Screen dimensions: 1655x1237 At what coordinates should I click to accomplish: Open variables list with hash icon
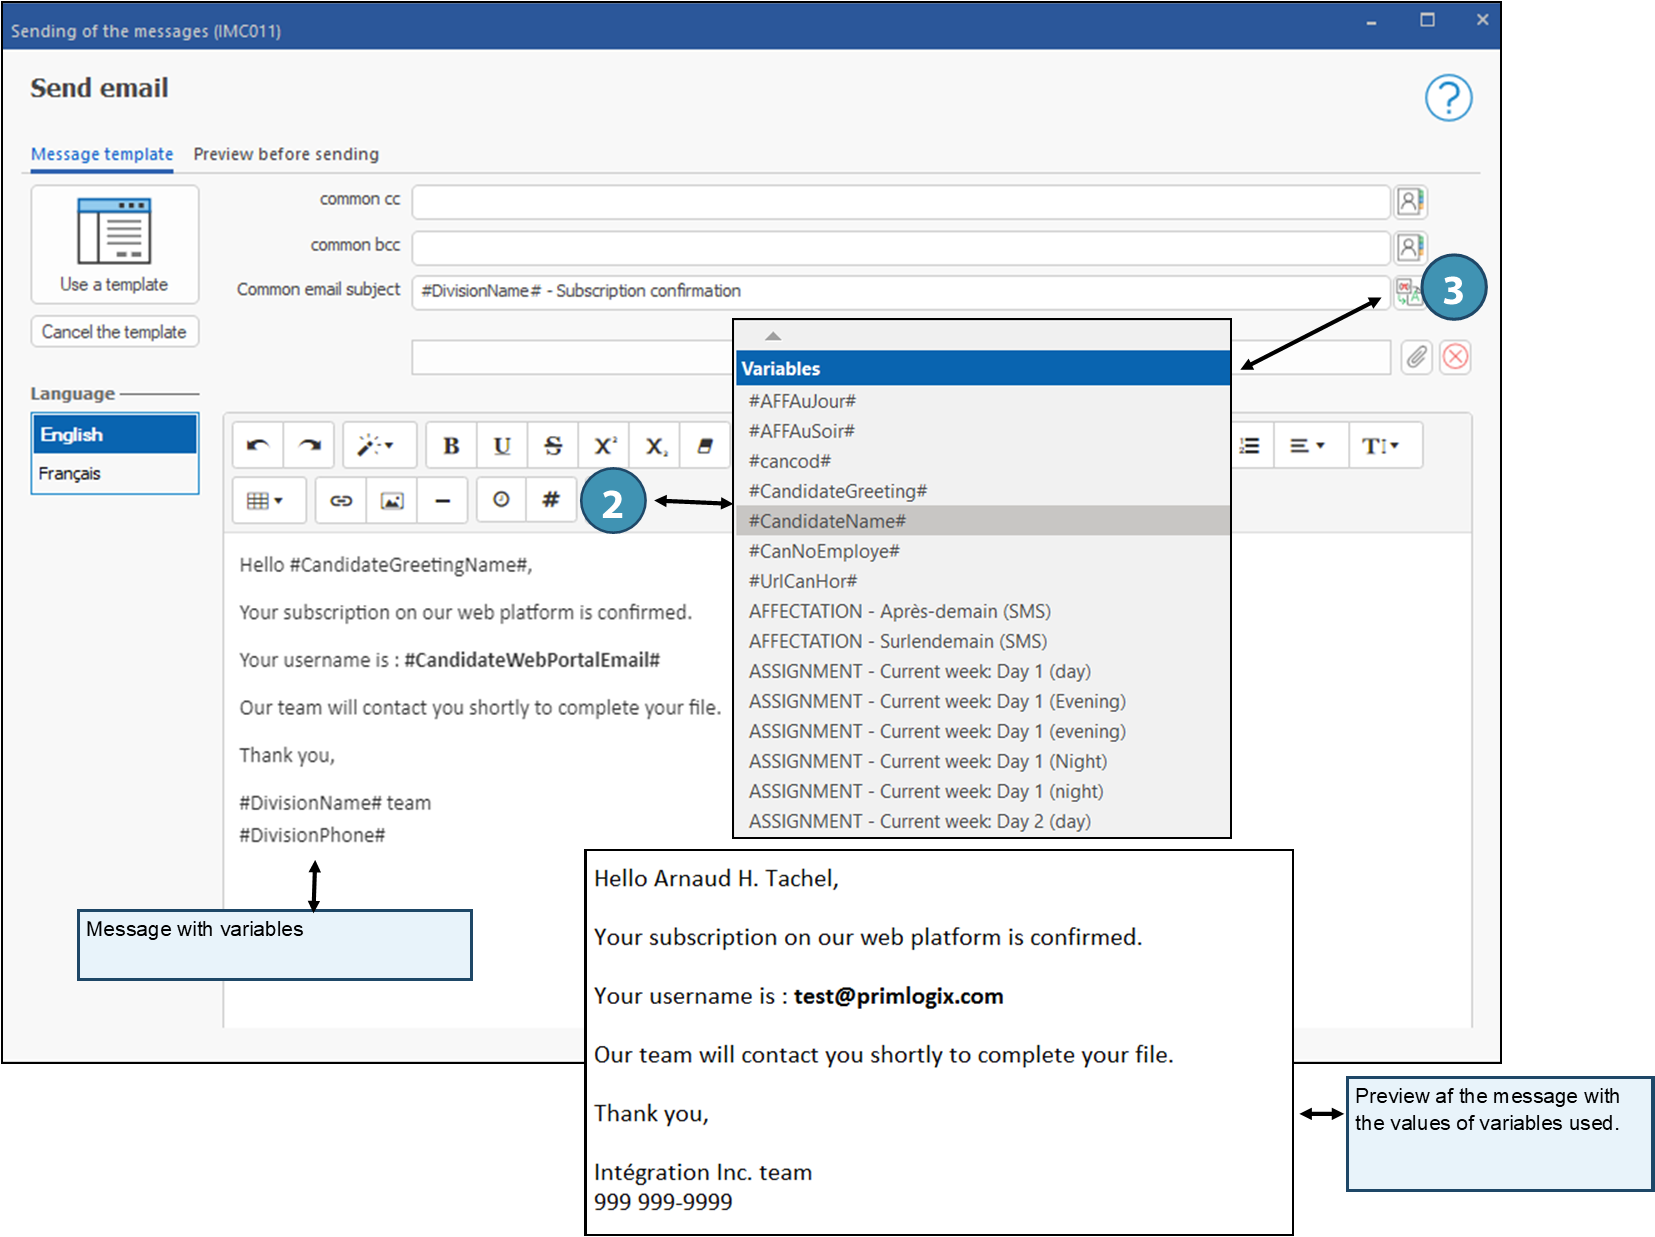[x=550, y=500]
